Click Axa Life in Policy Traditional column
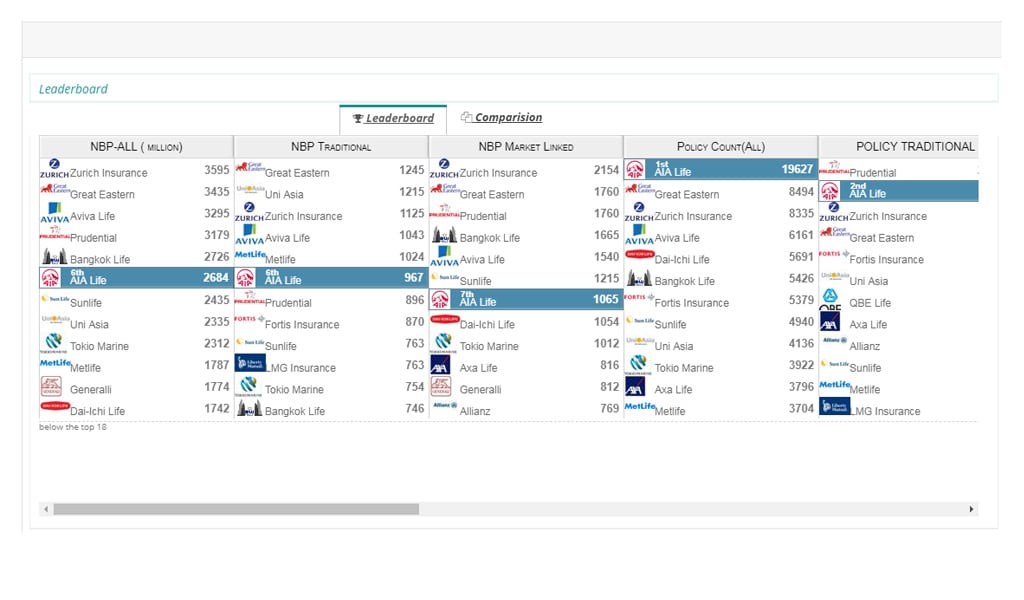 point(899,322)
